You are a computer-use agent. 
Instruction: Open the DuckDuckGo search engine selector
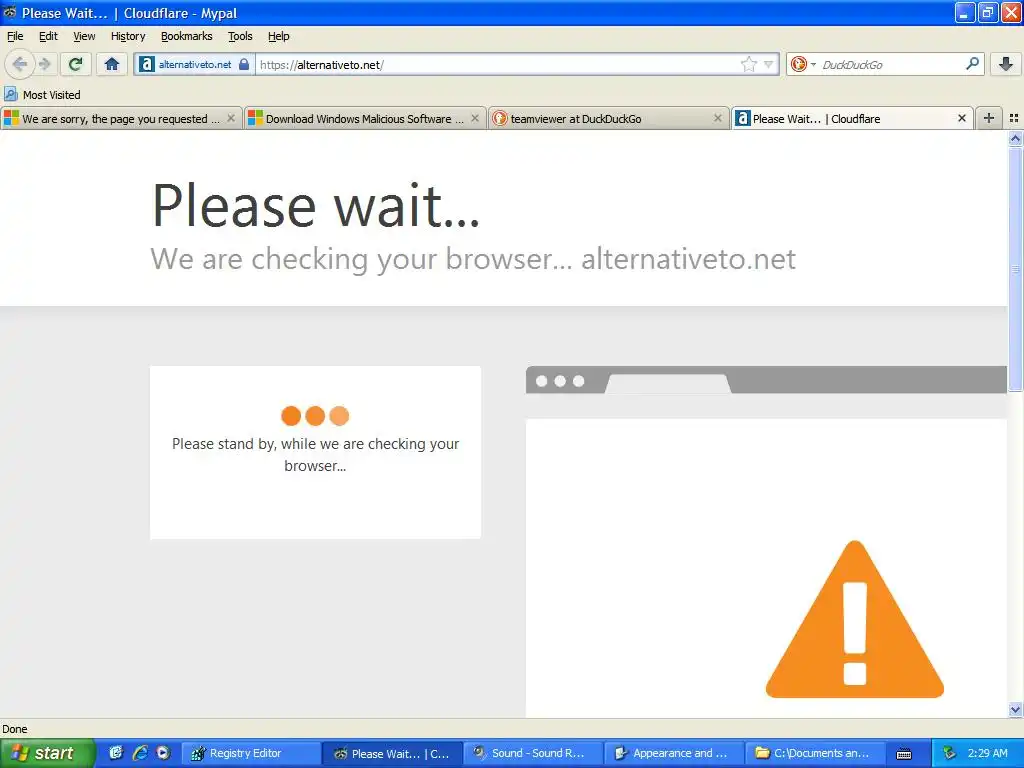coord(803,64)
